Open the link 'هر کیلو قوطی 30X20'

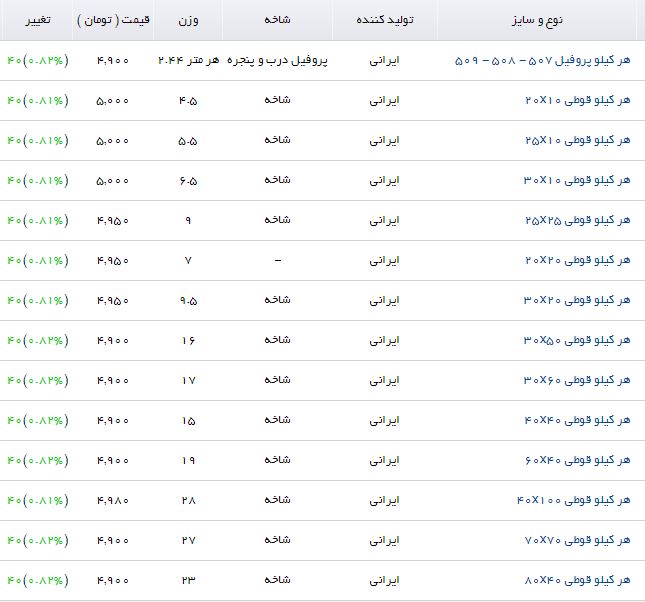coord(577,300)
